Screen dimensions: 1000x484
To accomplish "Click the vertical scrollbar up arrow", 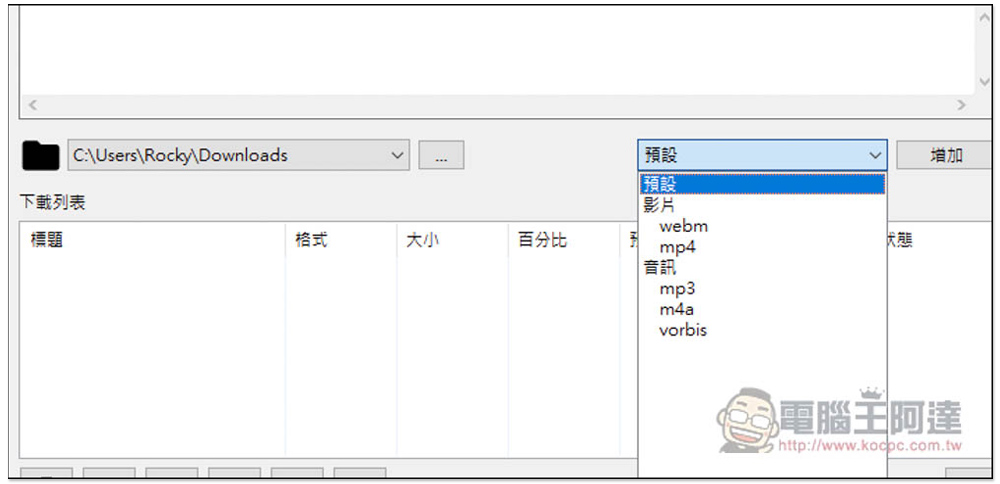I will (x=984, y=18).
